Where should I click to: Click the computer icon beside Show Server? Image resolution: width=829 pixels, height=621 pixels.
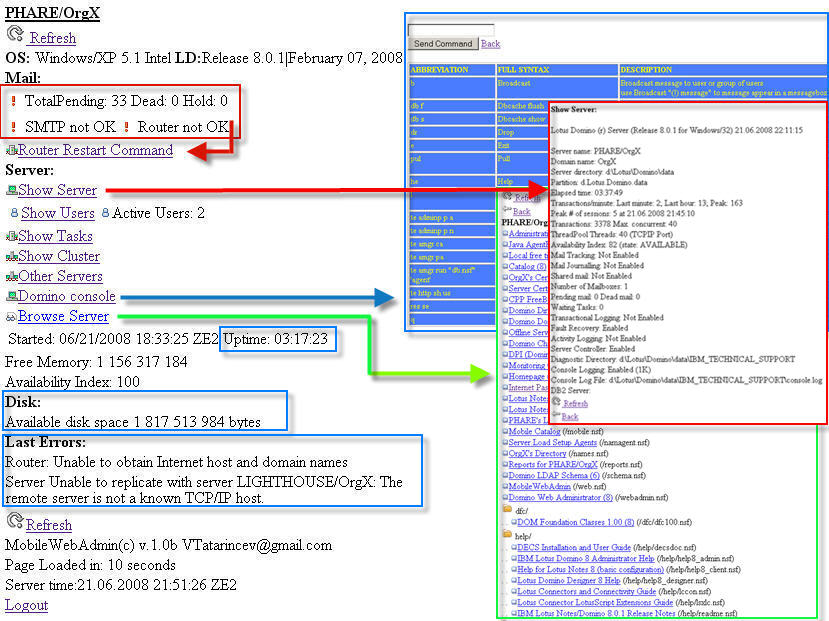(x=12, y=190)
